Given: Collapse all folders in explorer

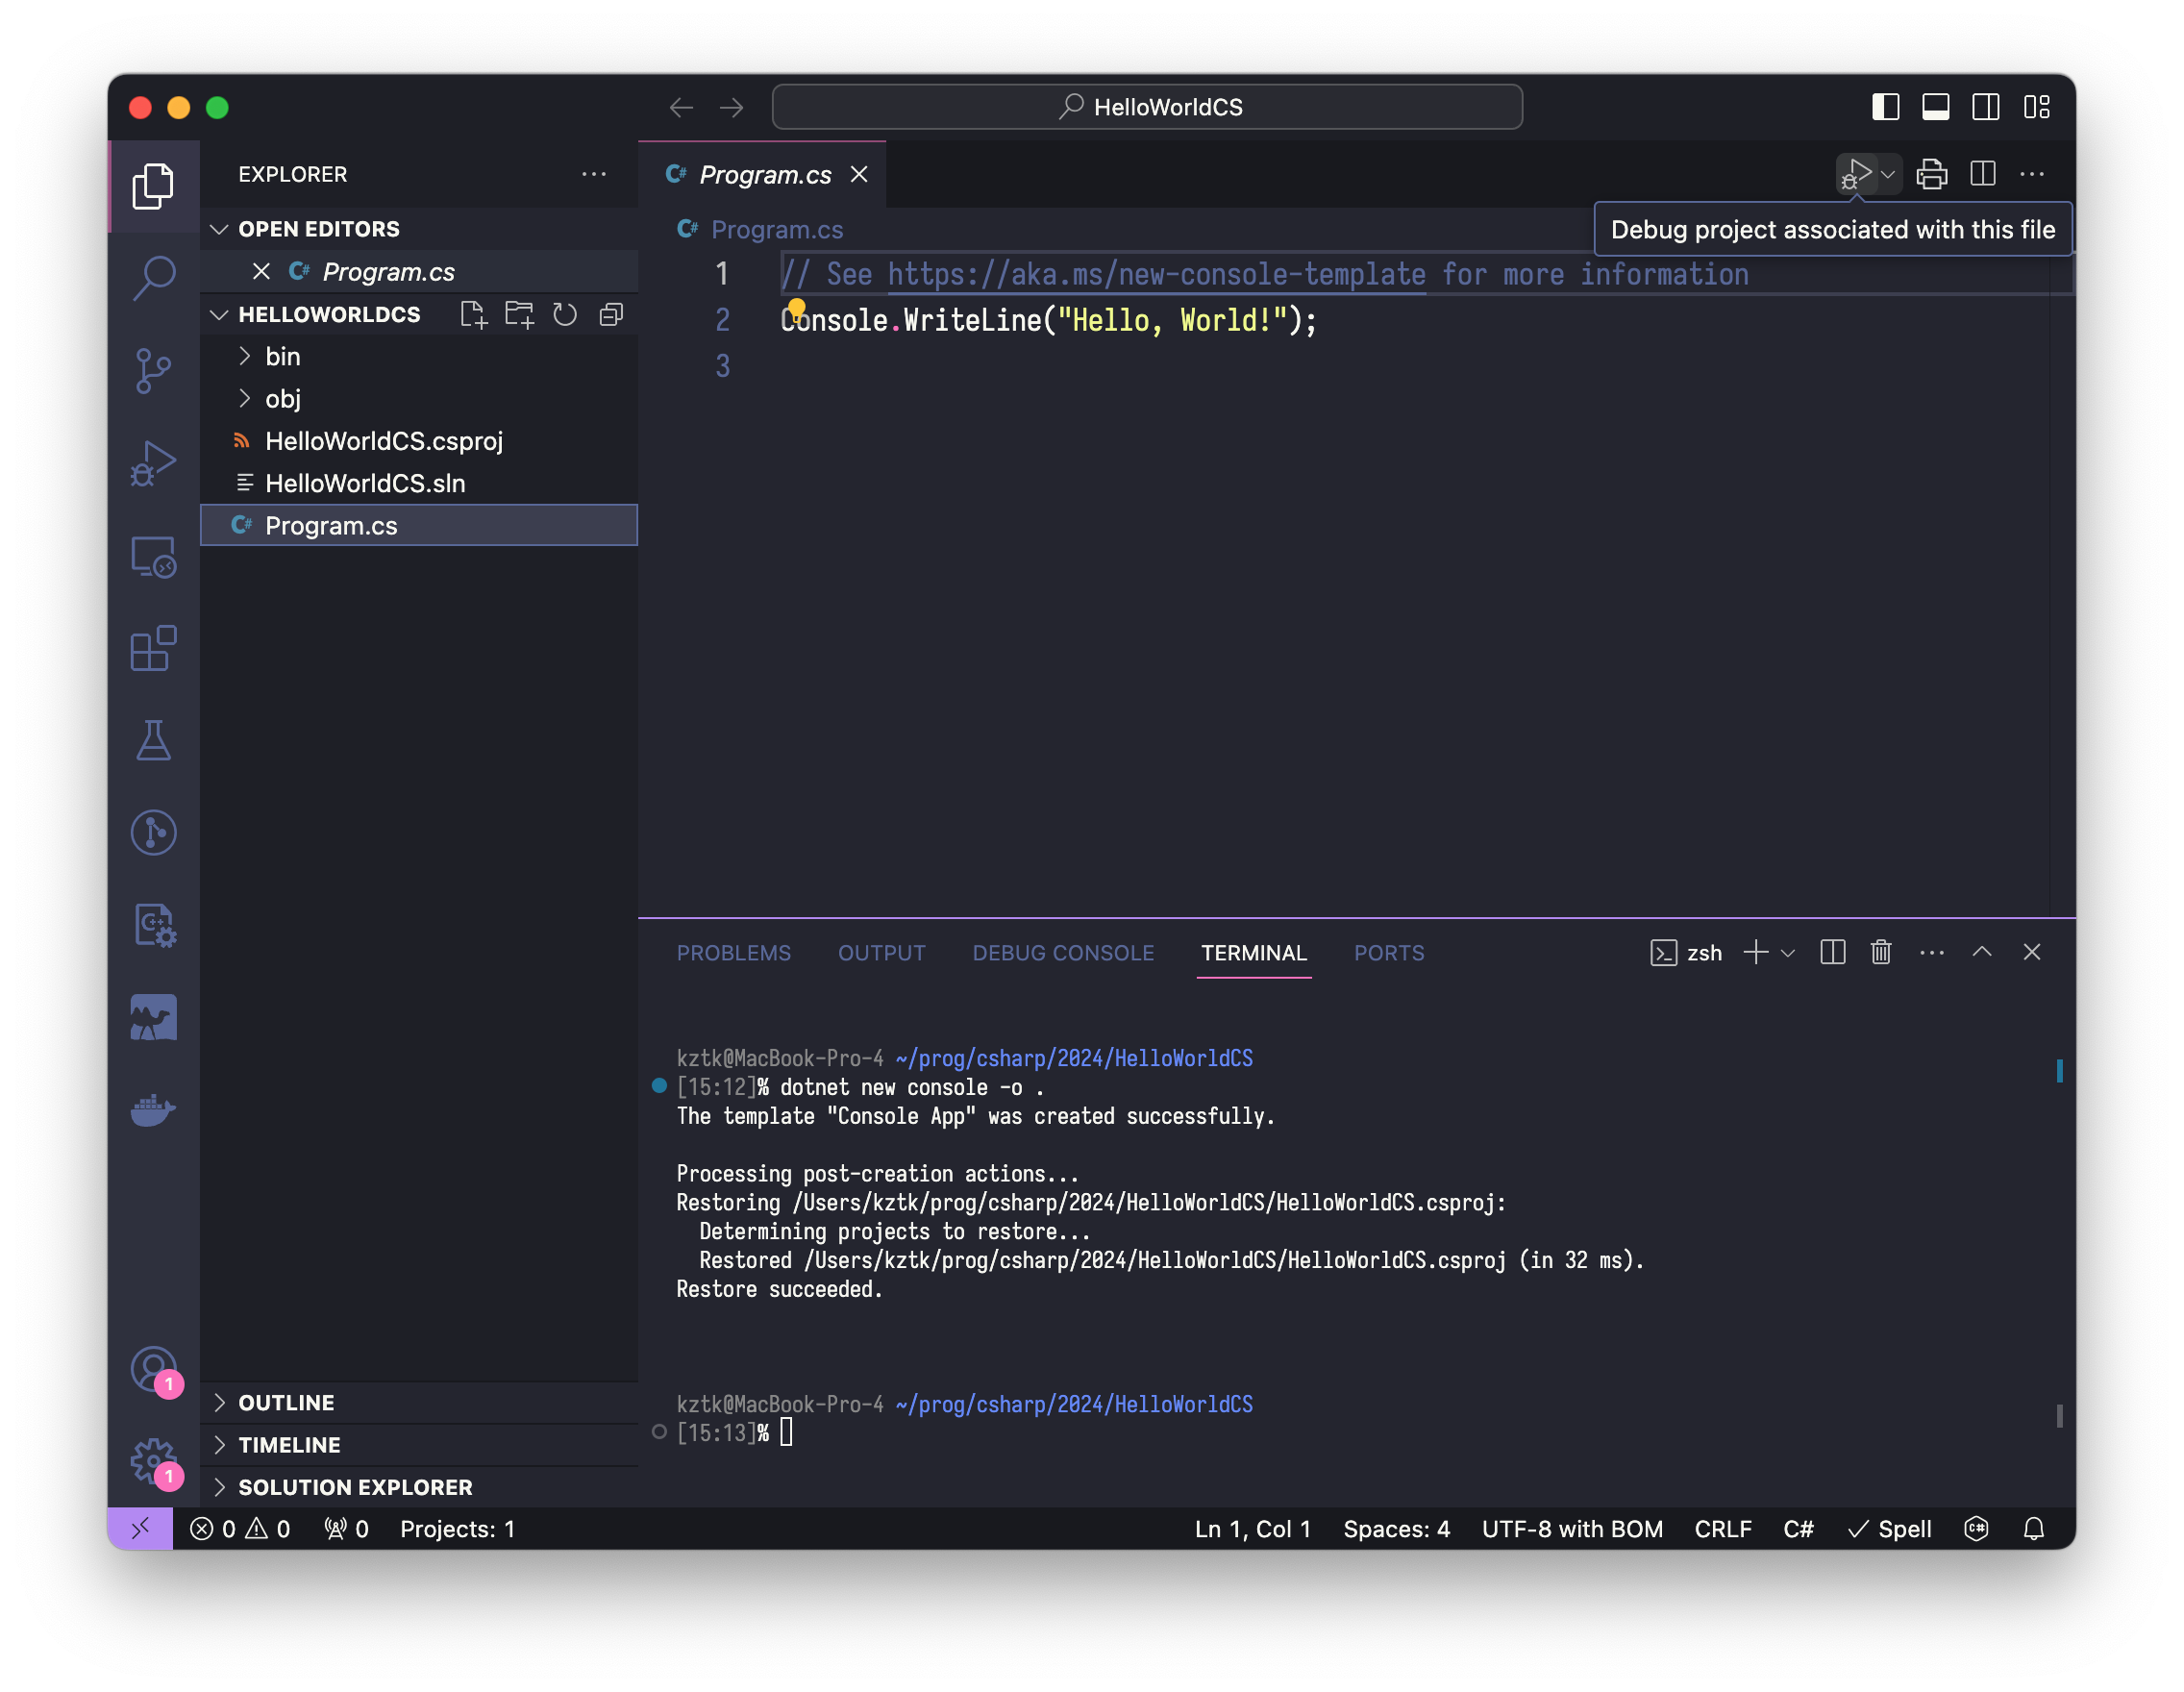Looking at the screenshot, I should point(611,314).
